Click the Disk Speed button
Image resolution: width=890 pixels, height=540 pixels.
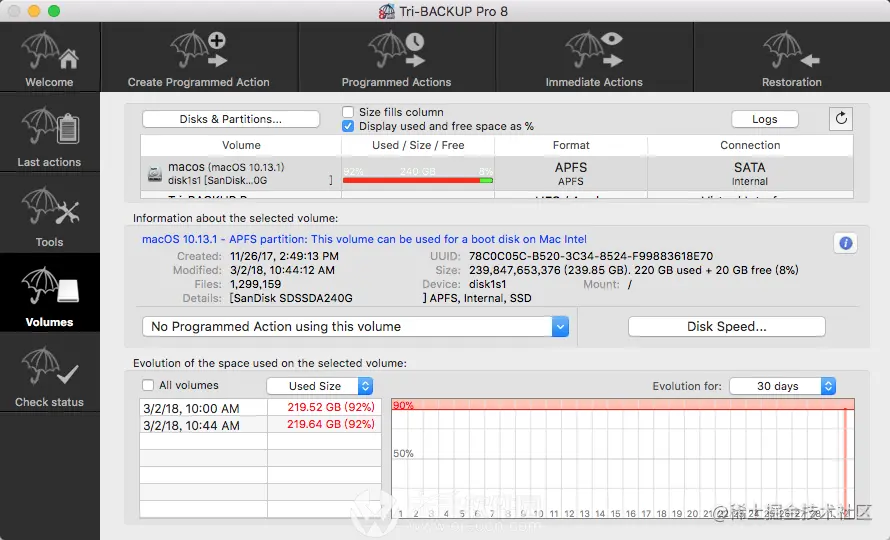tap(727, 326)
